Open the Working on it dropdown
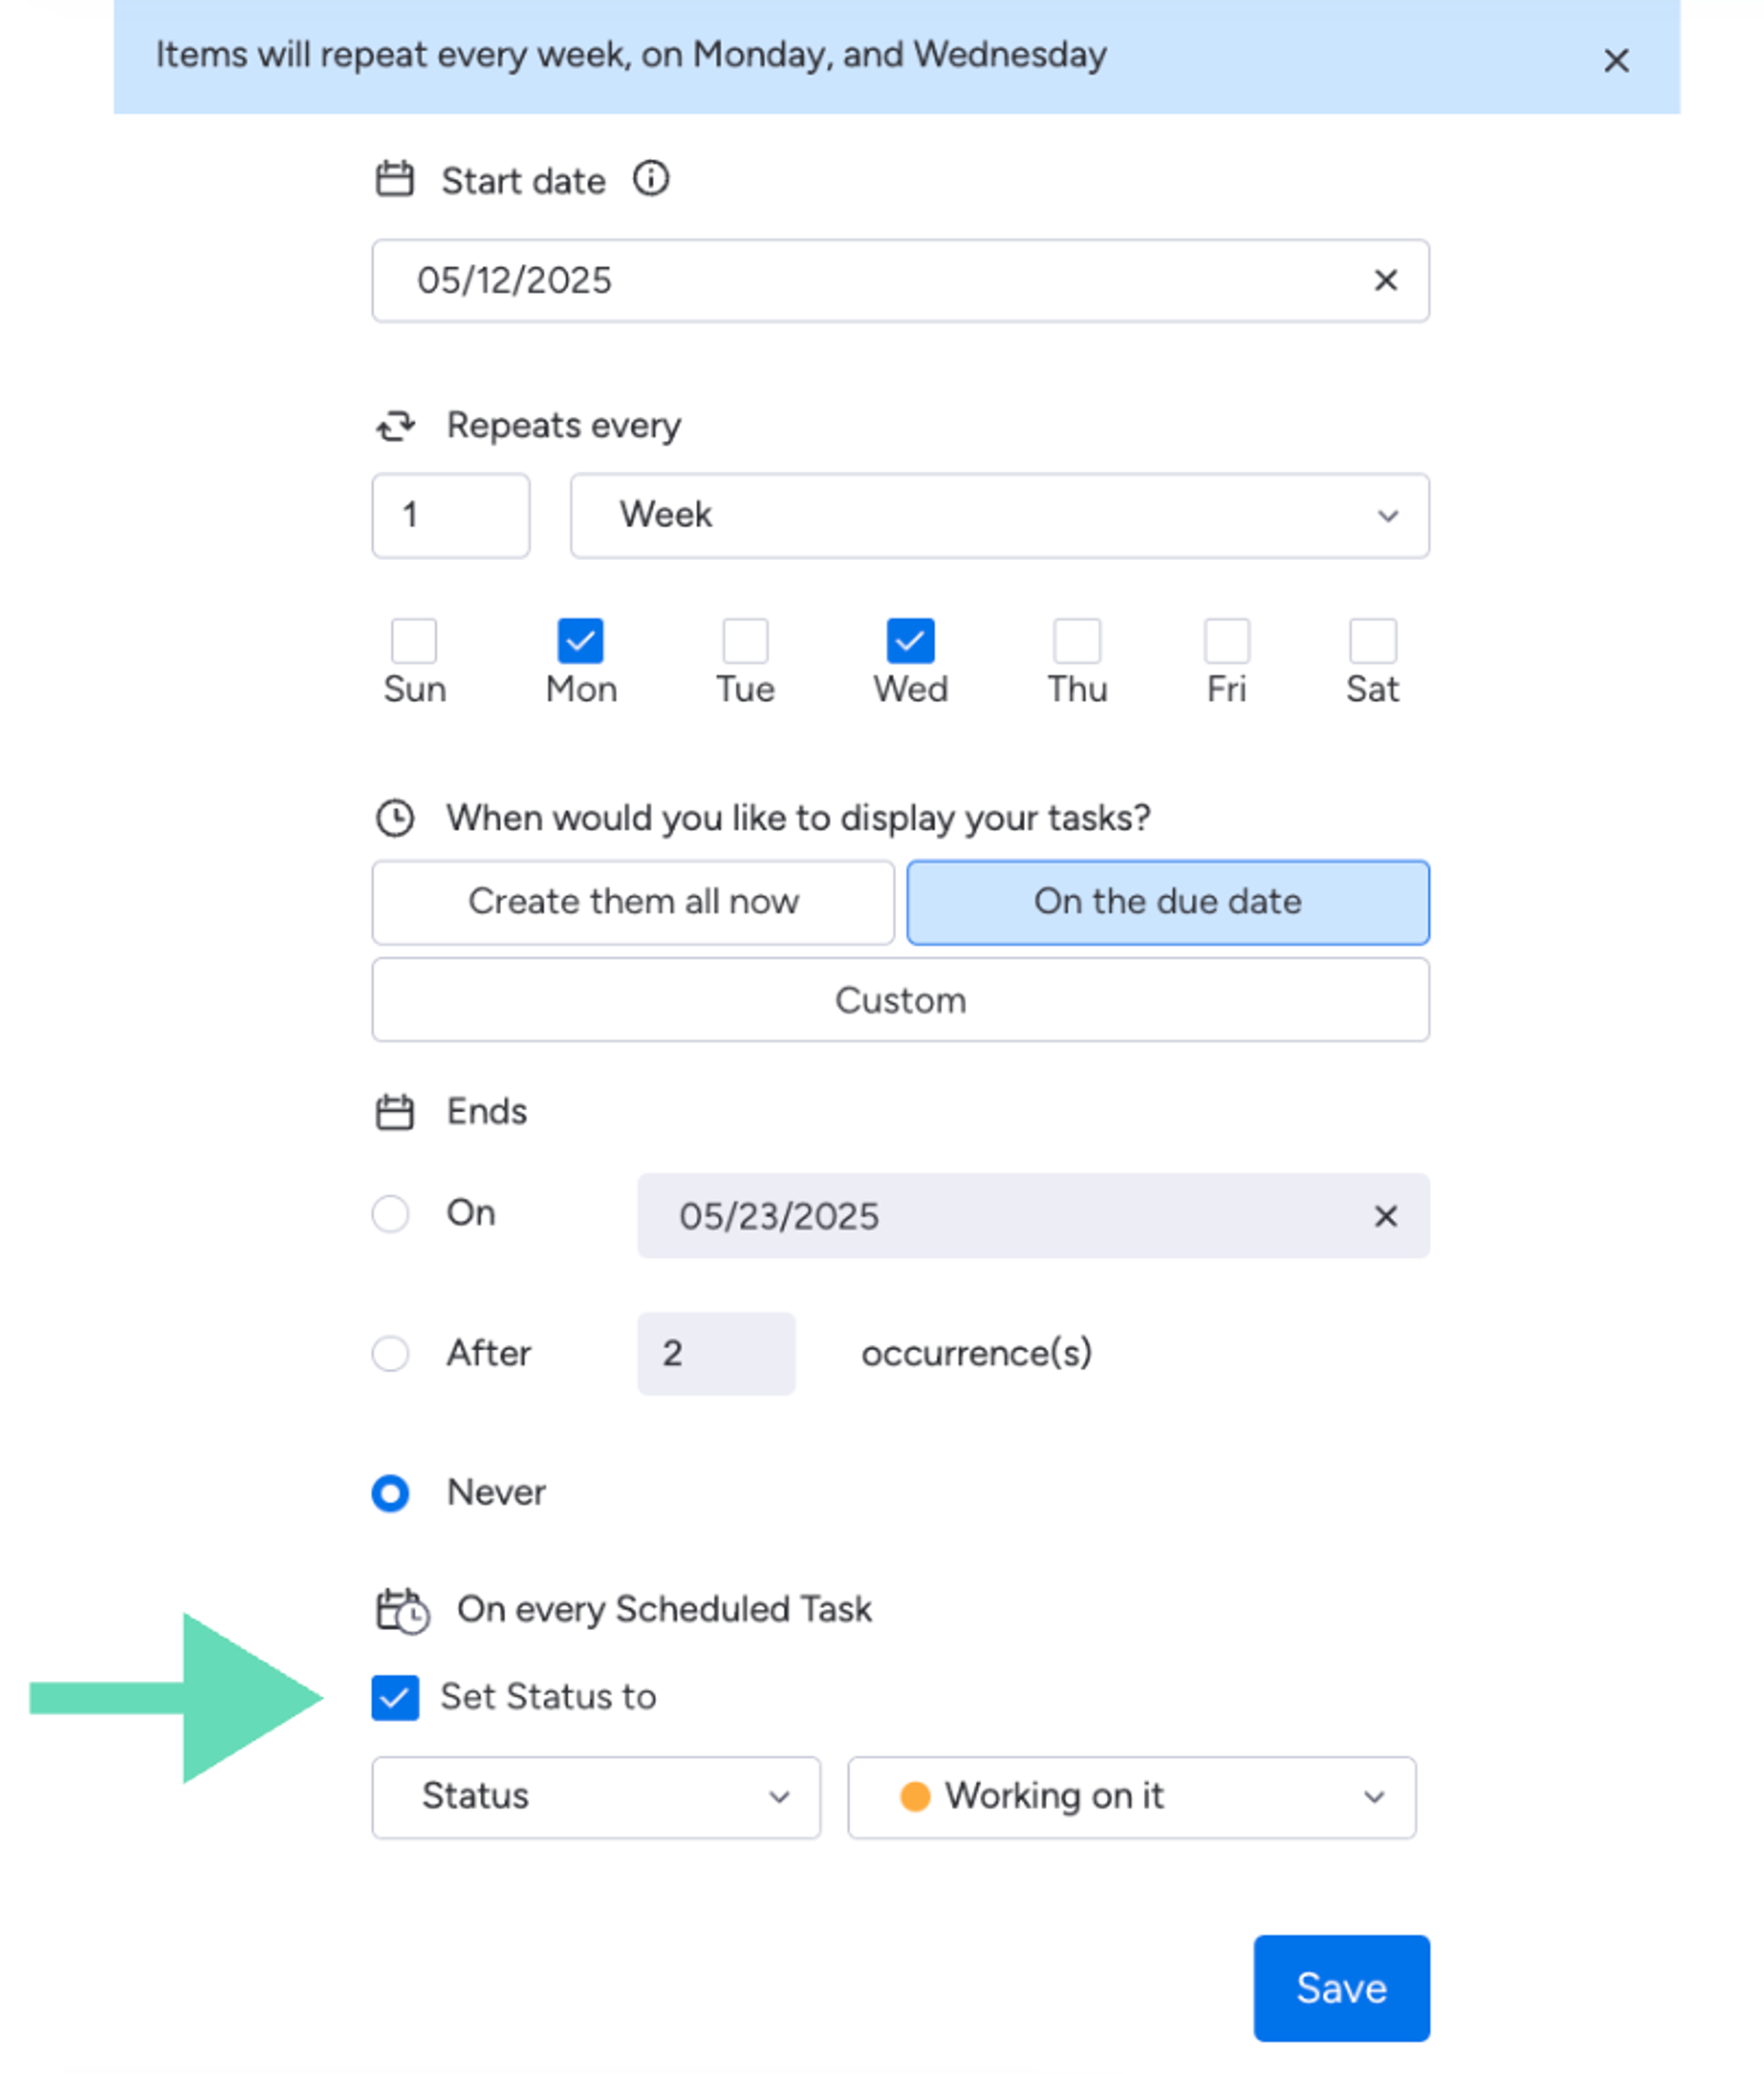This screenshot has width=1764, height=2074. pyautogui.click(x=1132, y=1797)
